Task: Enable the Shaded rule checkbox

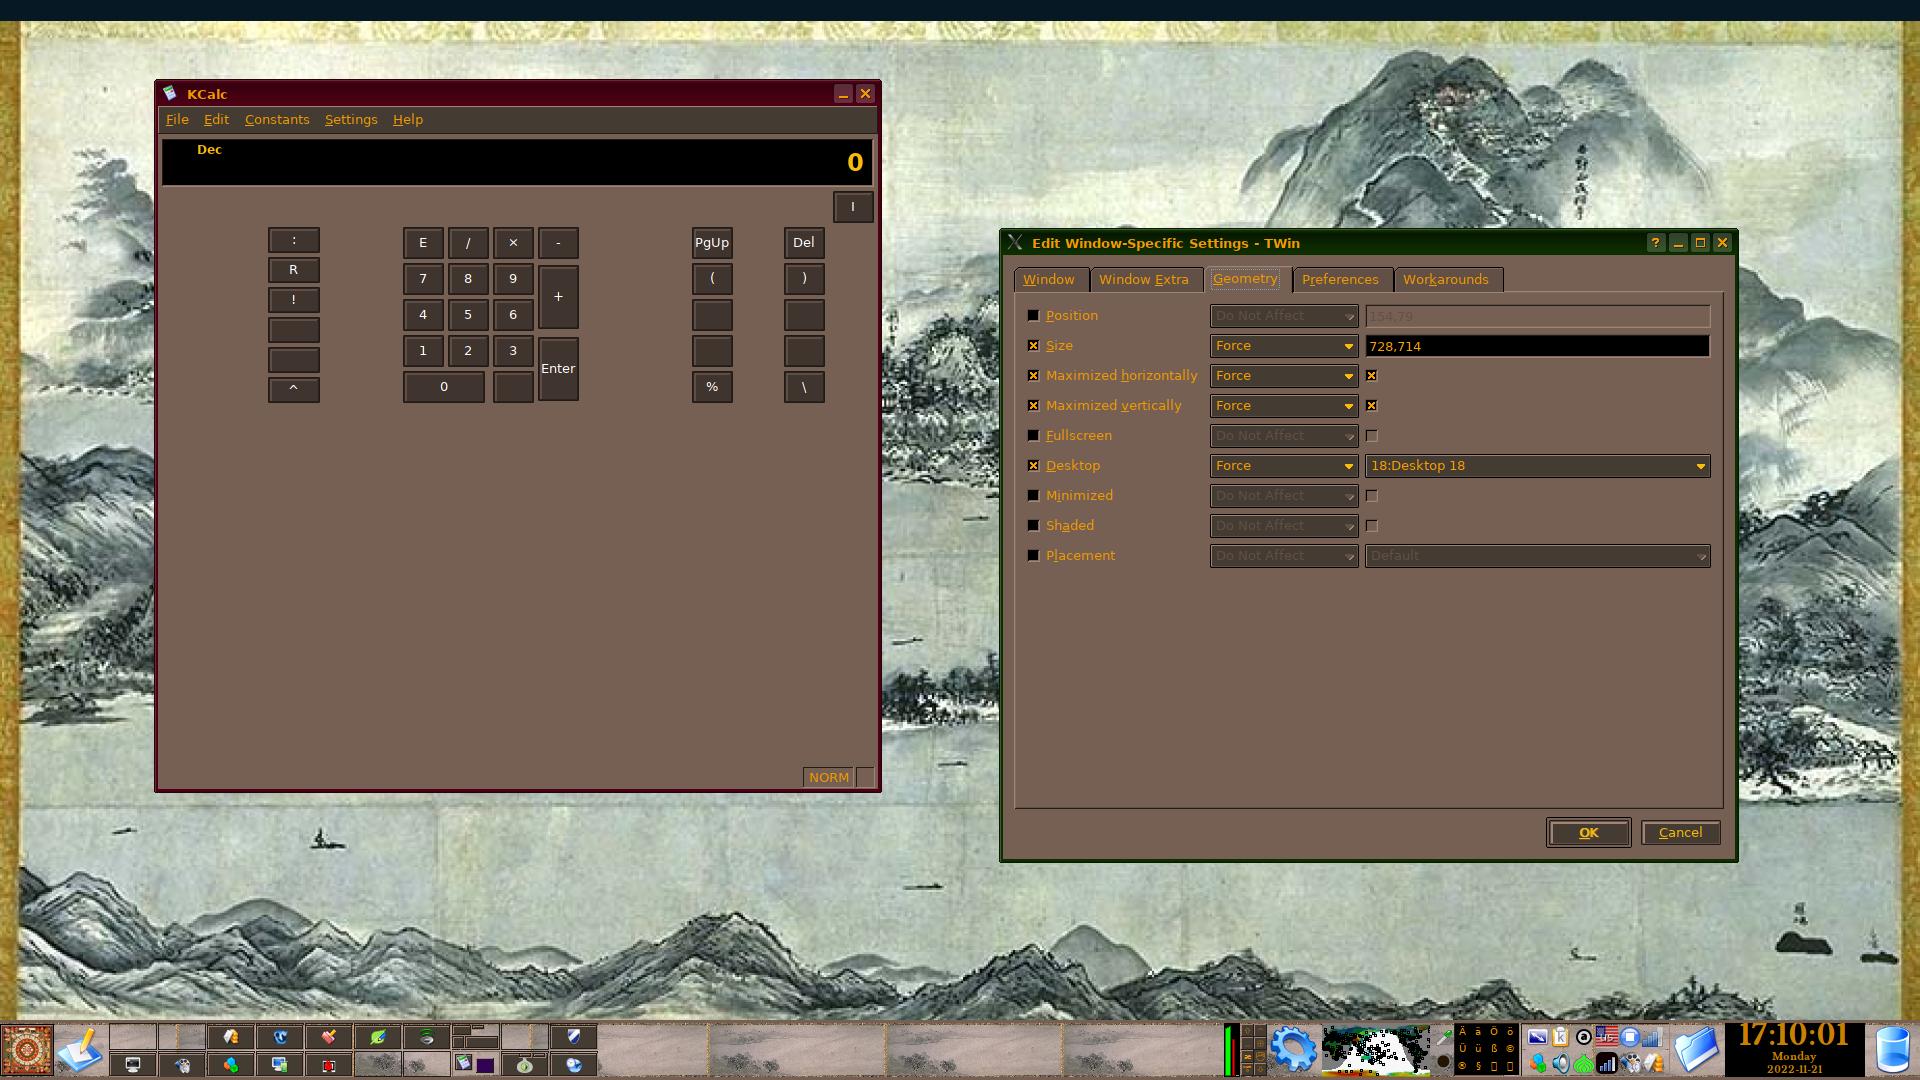Action: tap(1033, 525)
